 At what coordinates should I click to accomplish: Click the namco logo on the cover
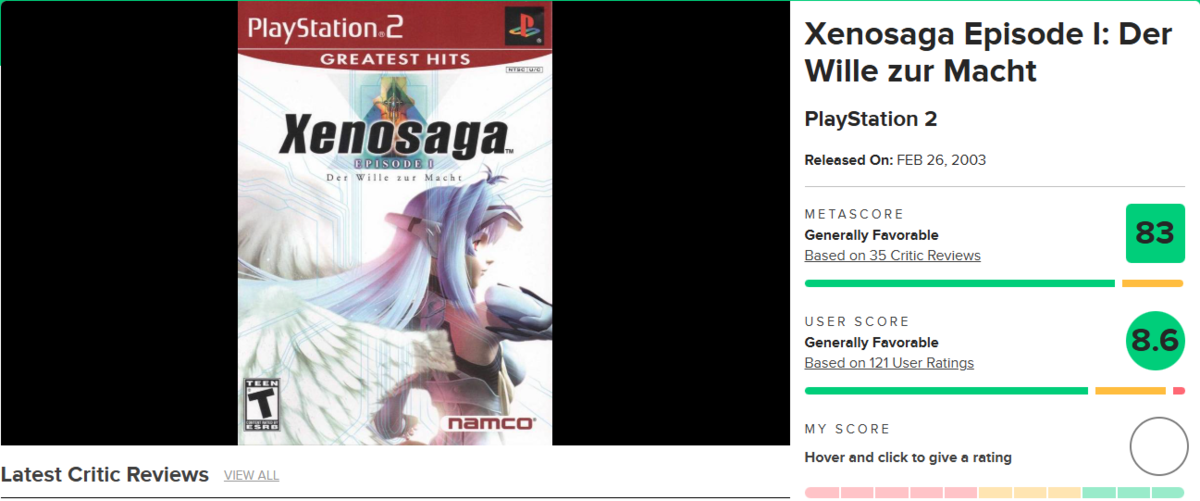click(x=489, y=423)
